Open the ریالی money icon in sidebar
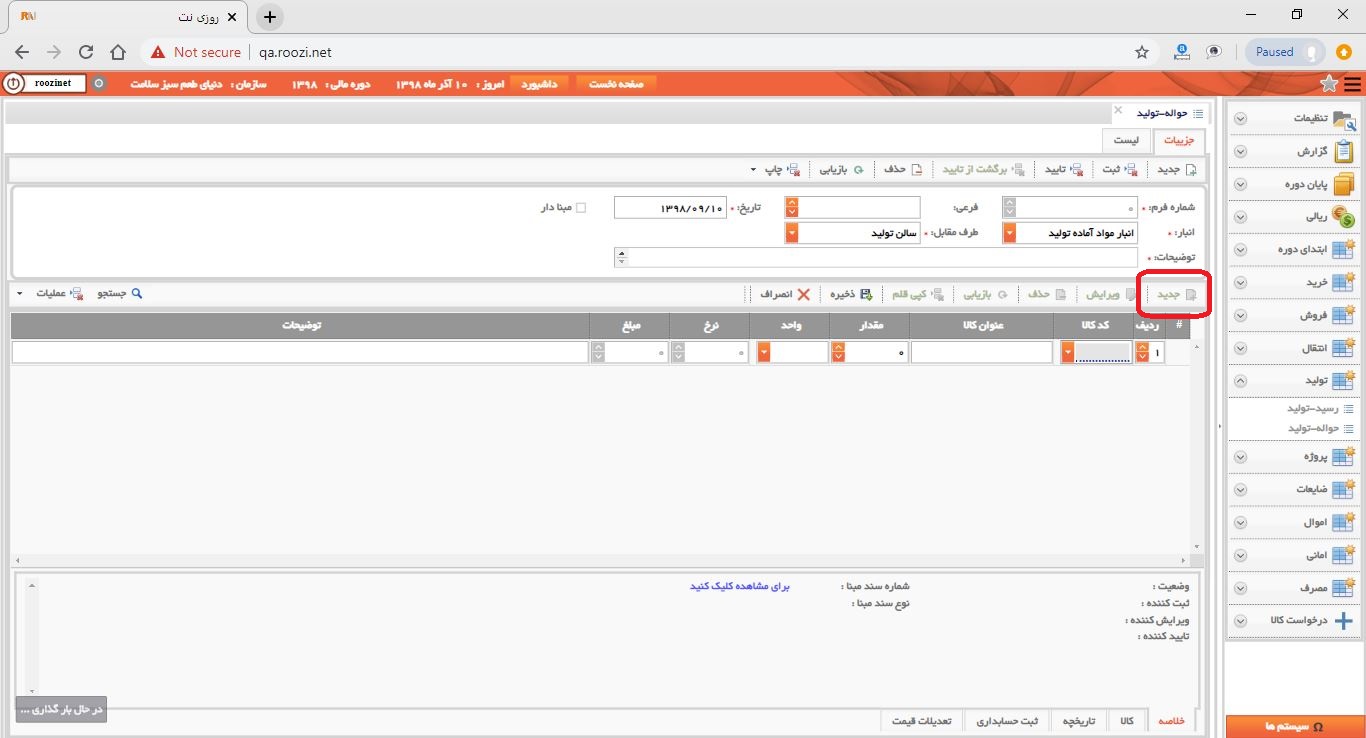This screenshot has width=1366, height=738. point(1344,216)
